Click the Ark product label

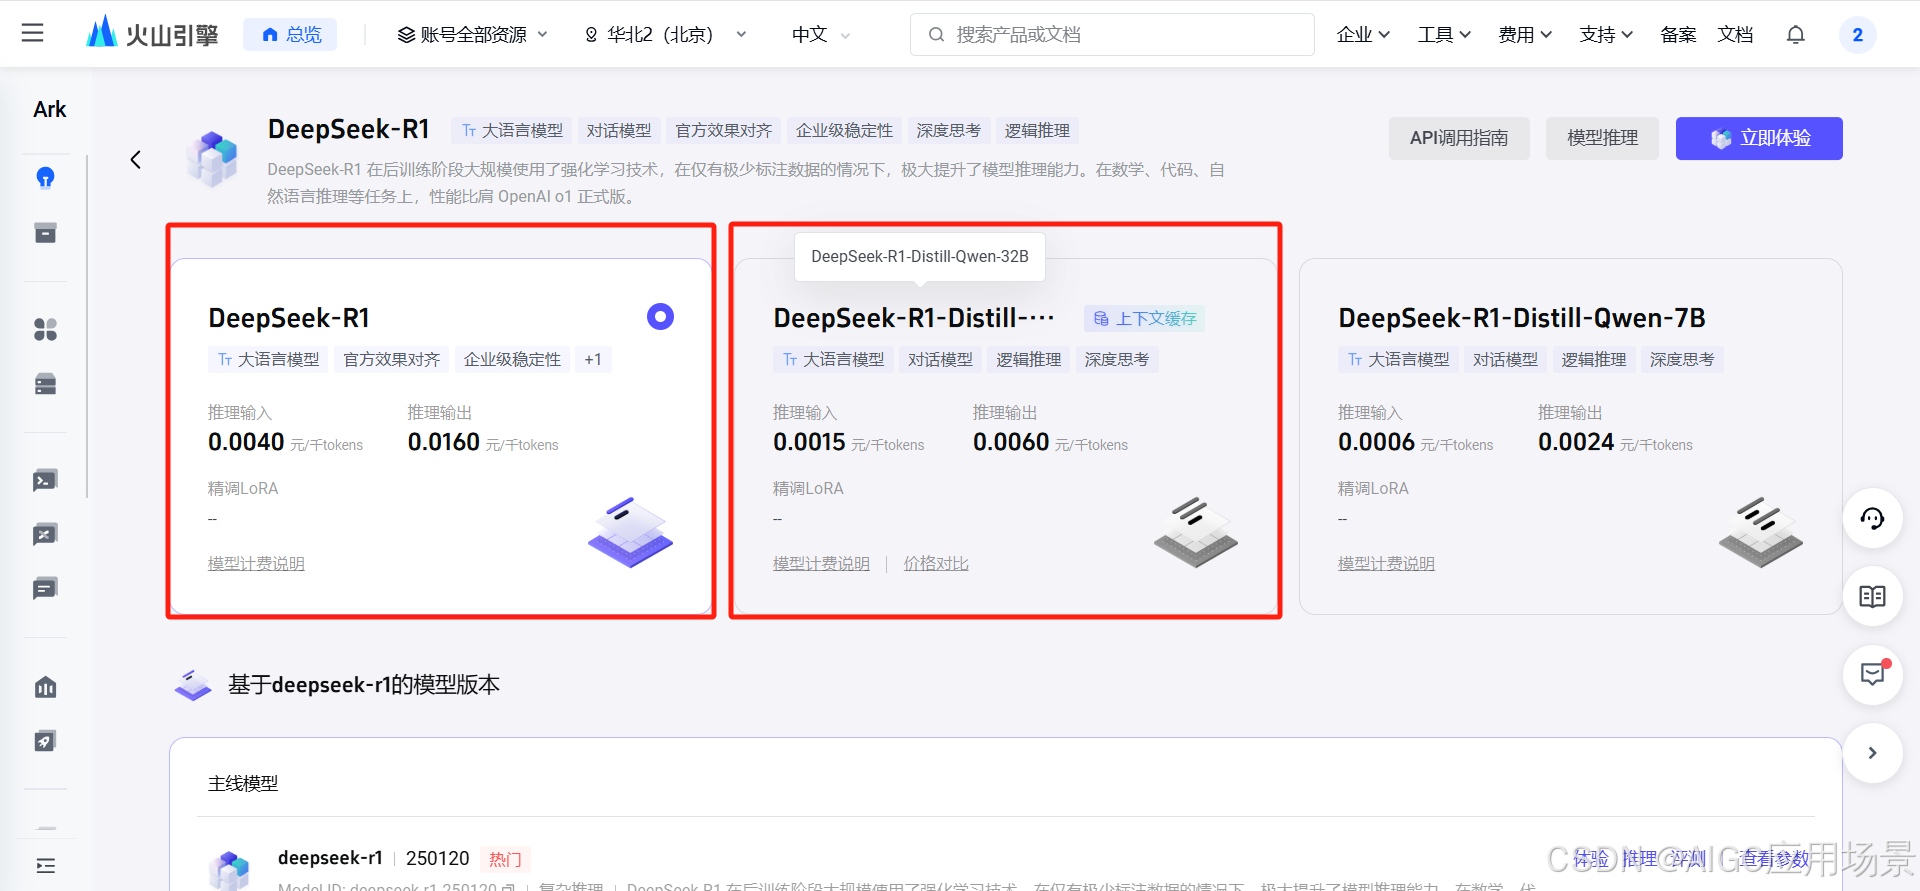click(x=50, y=110)
